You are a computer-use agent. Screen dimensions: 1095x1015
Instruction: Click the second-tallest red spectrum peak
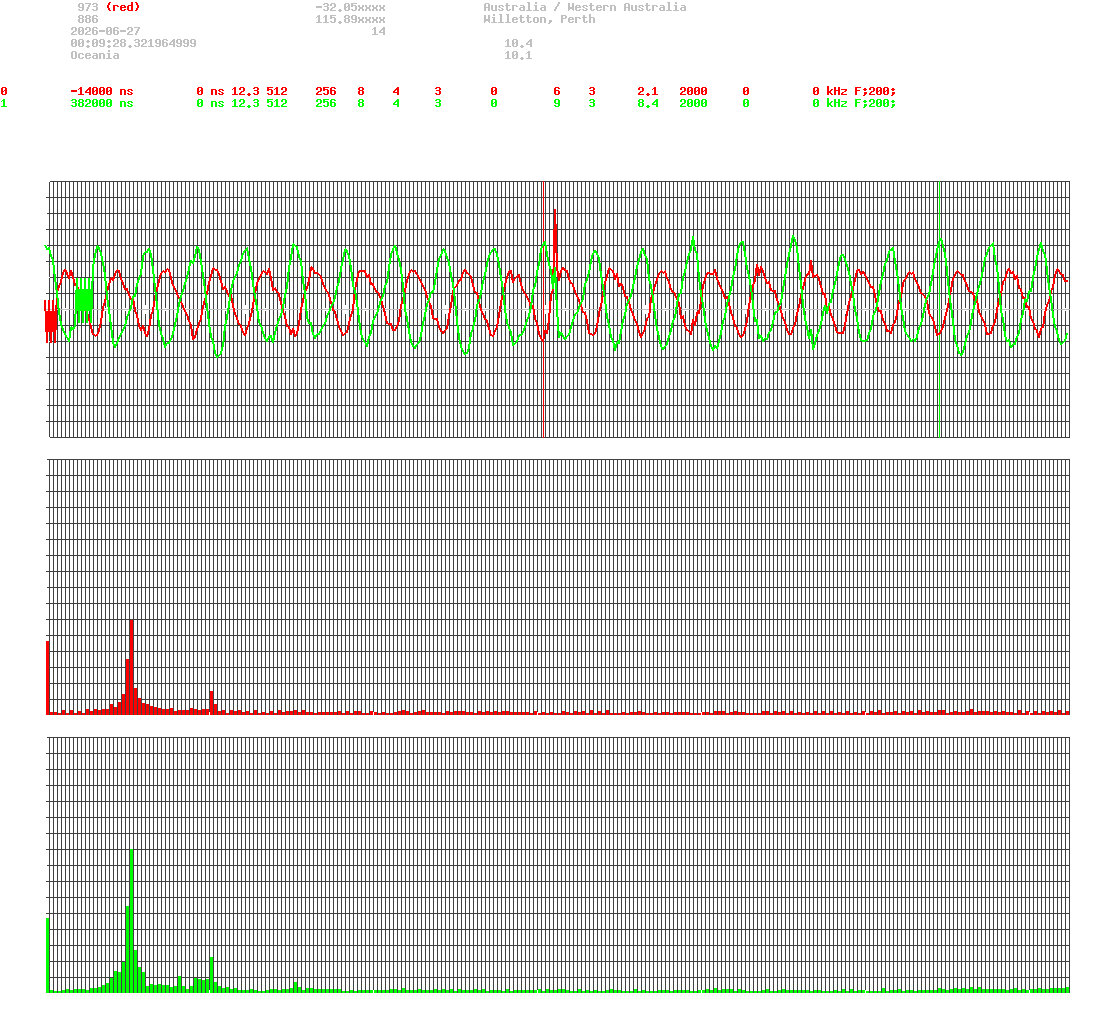click(48, 678)
